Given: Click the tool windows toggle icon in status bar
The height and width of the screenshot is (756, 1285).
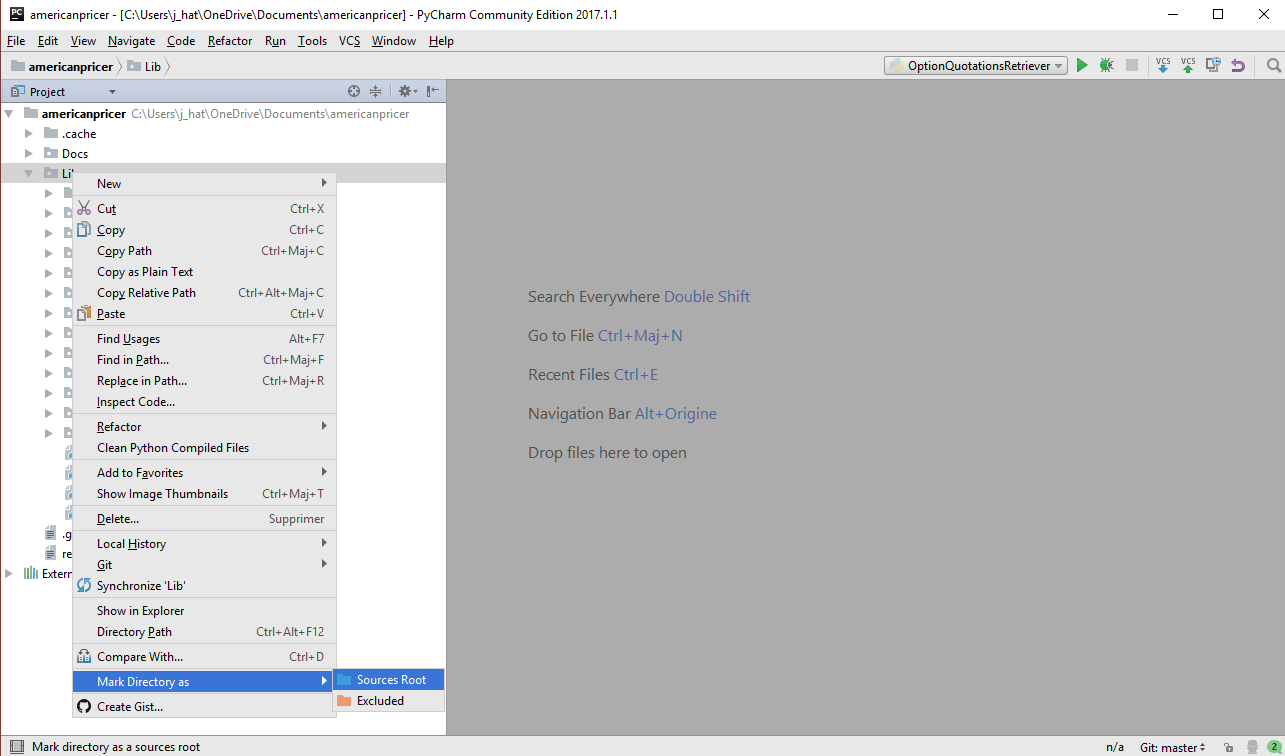Looking at the screenshot, I should (17, 746).
